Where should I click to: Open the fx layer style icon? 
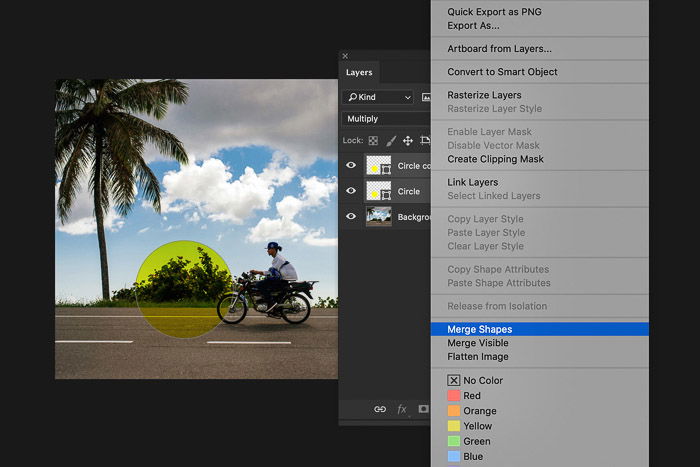[x=402, y=409]
